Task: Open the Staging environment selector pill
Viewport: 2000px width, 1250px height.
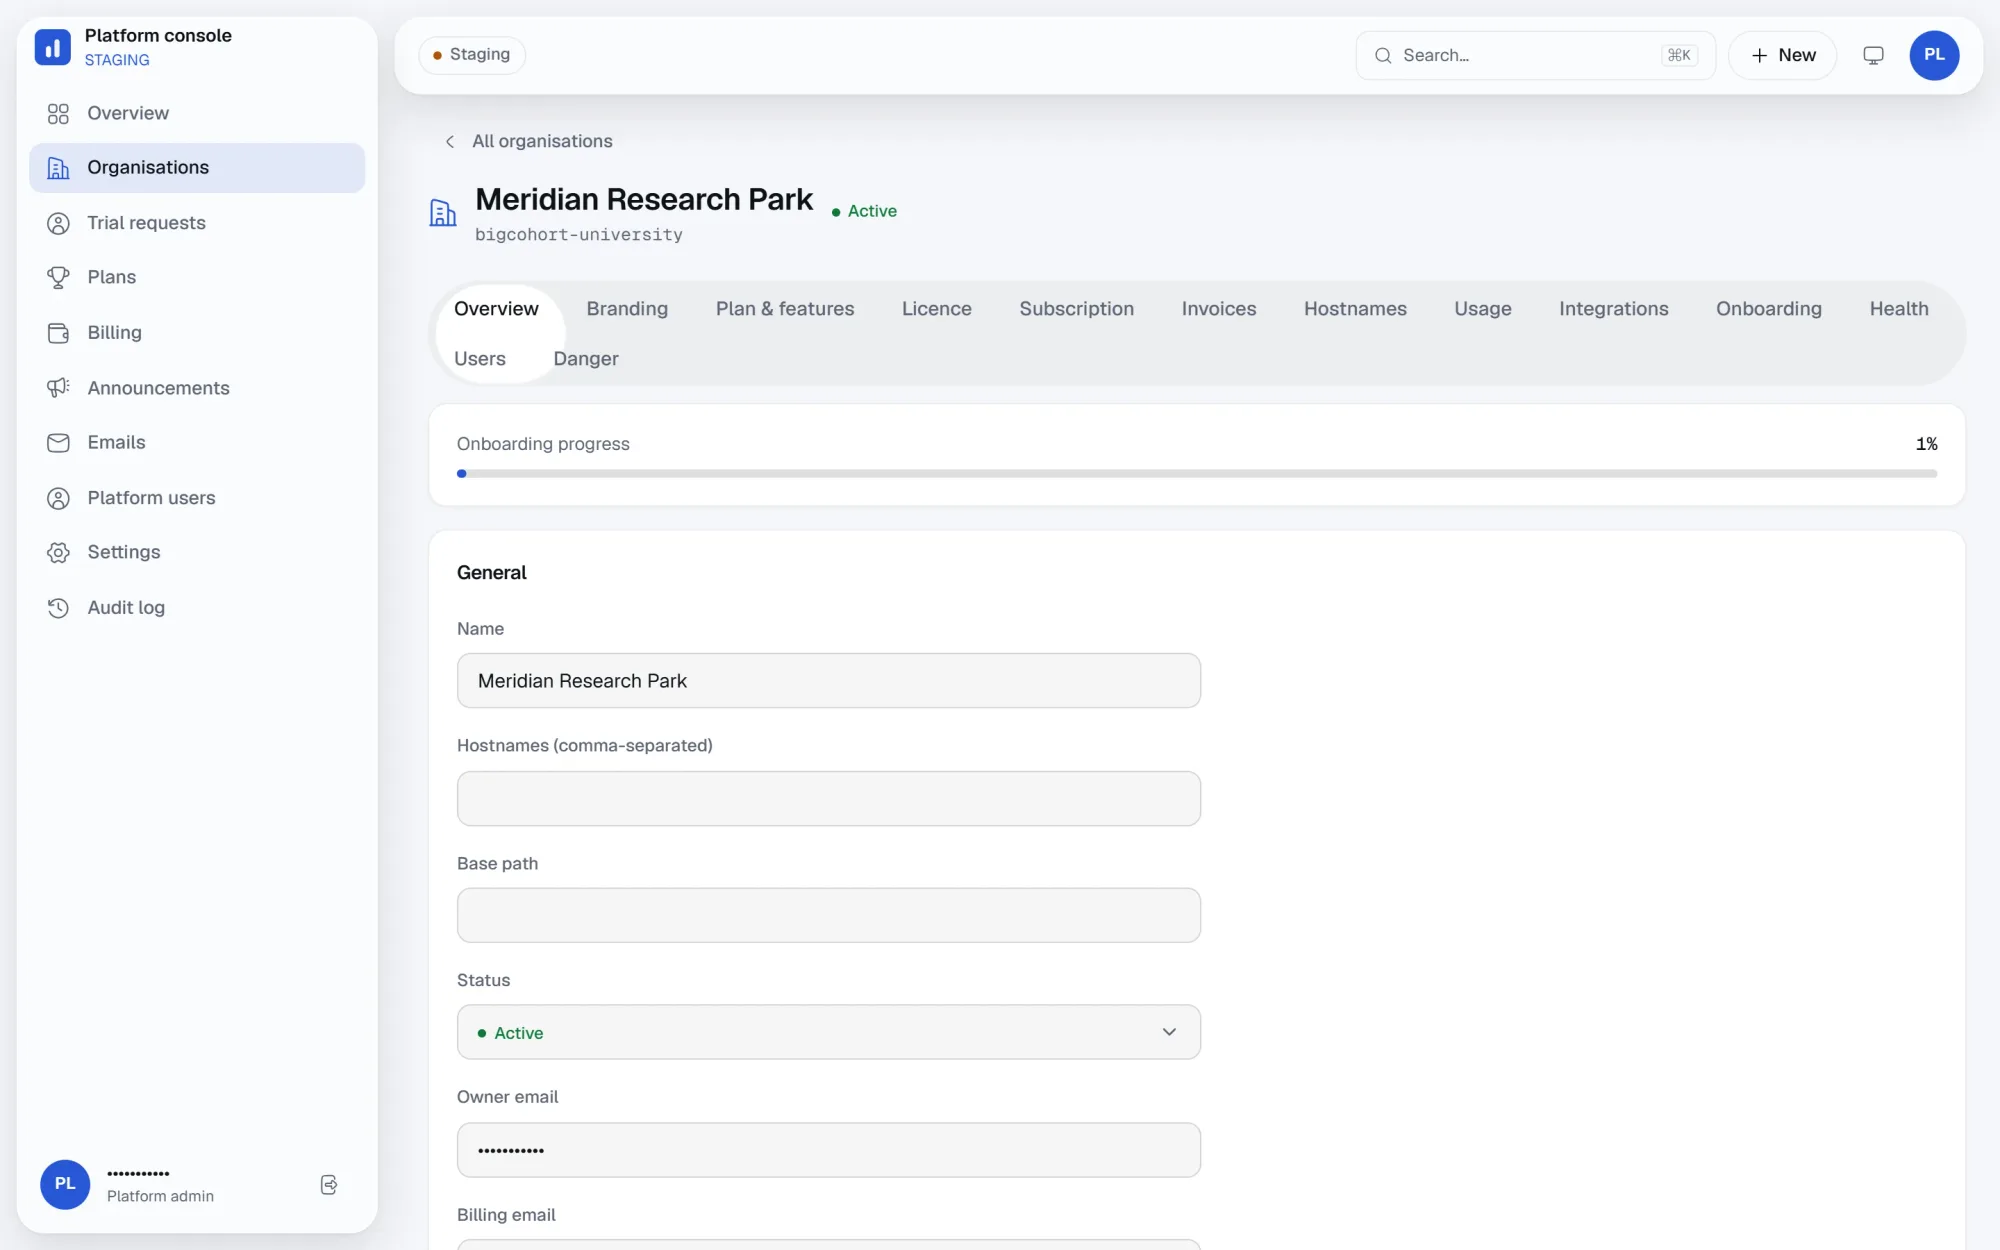Action: (x=472, y=55)
